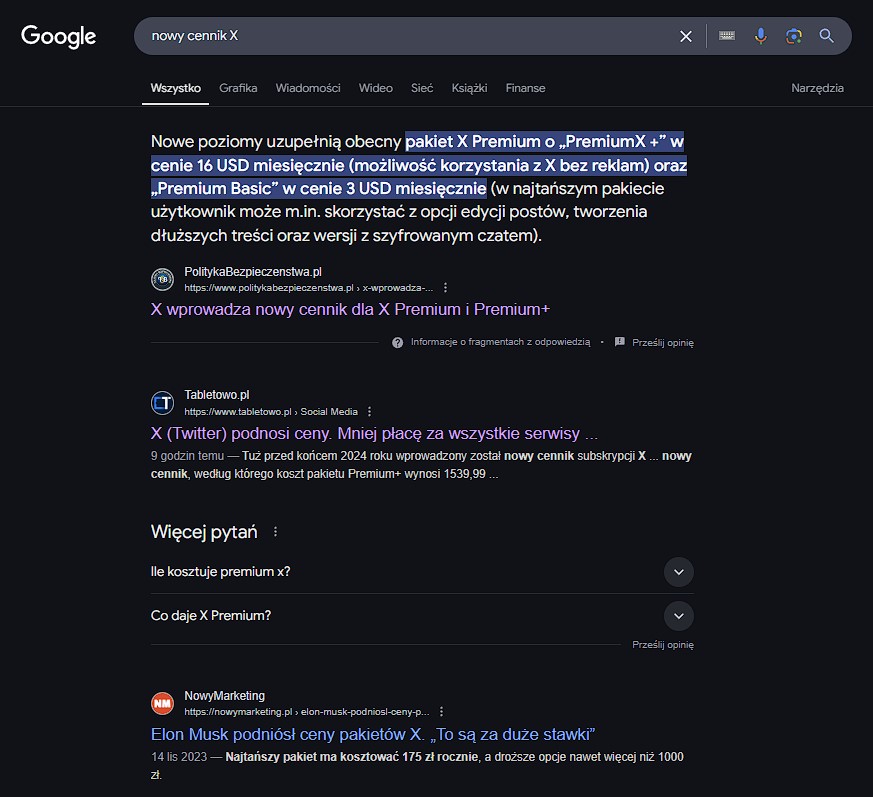Image resolution: width=873 pixels, height=797 pixels.
Task: Click the Google logo
Action: (58, 37)
